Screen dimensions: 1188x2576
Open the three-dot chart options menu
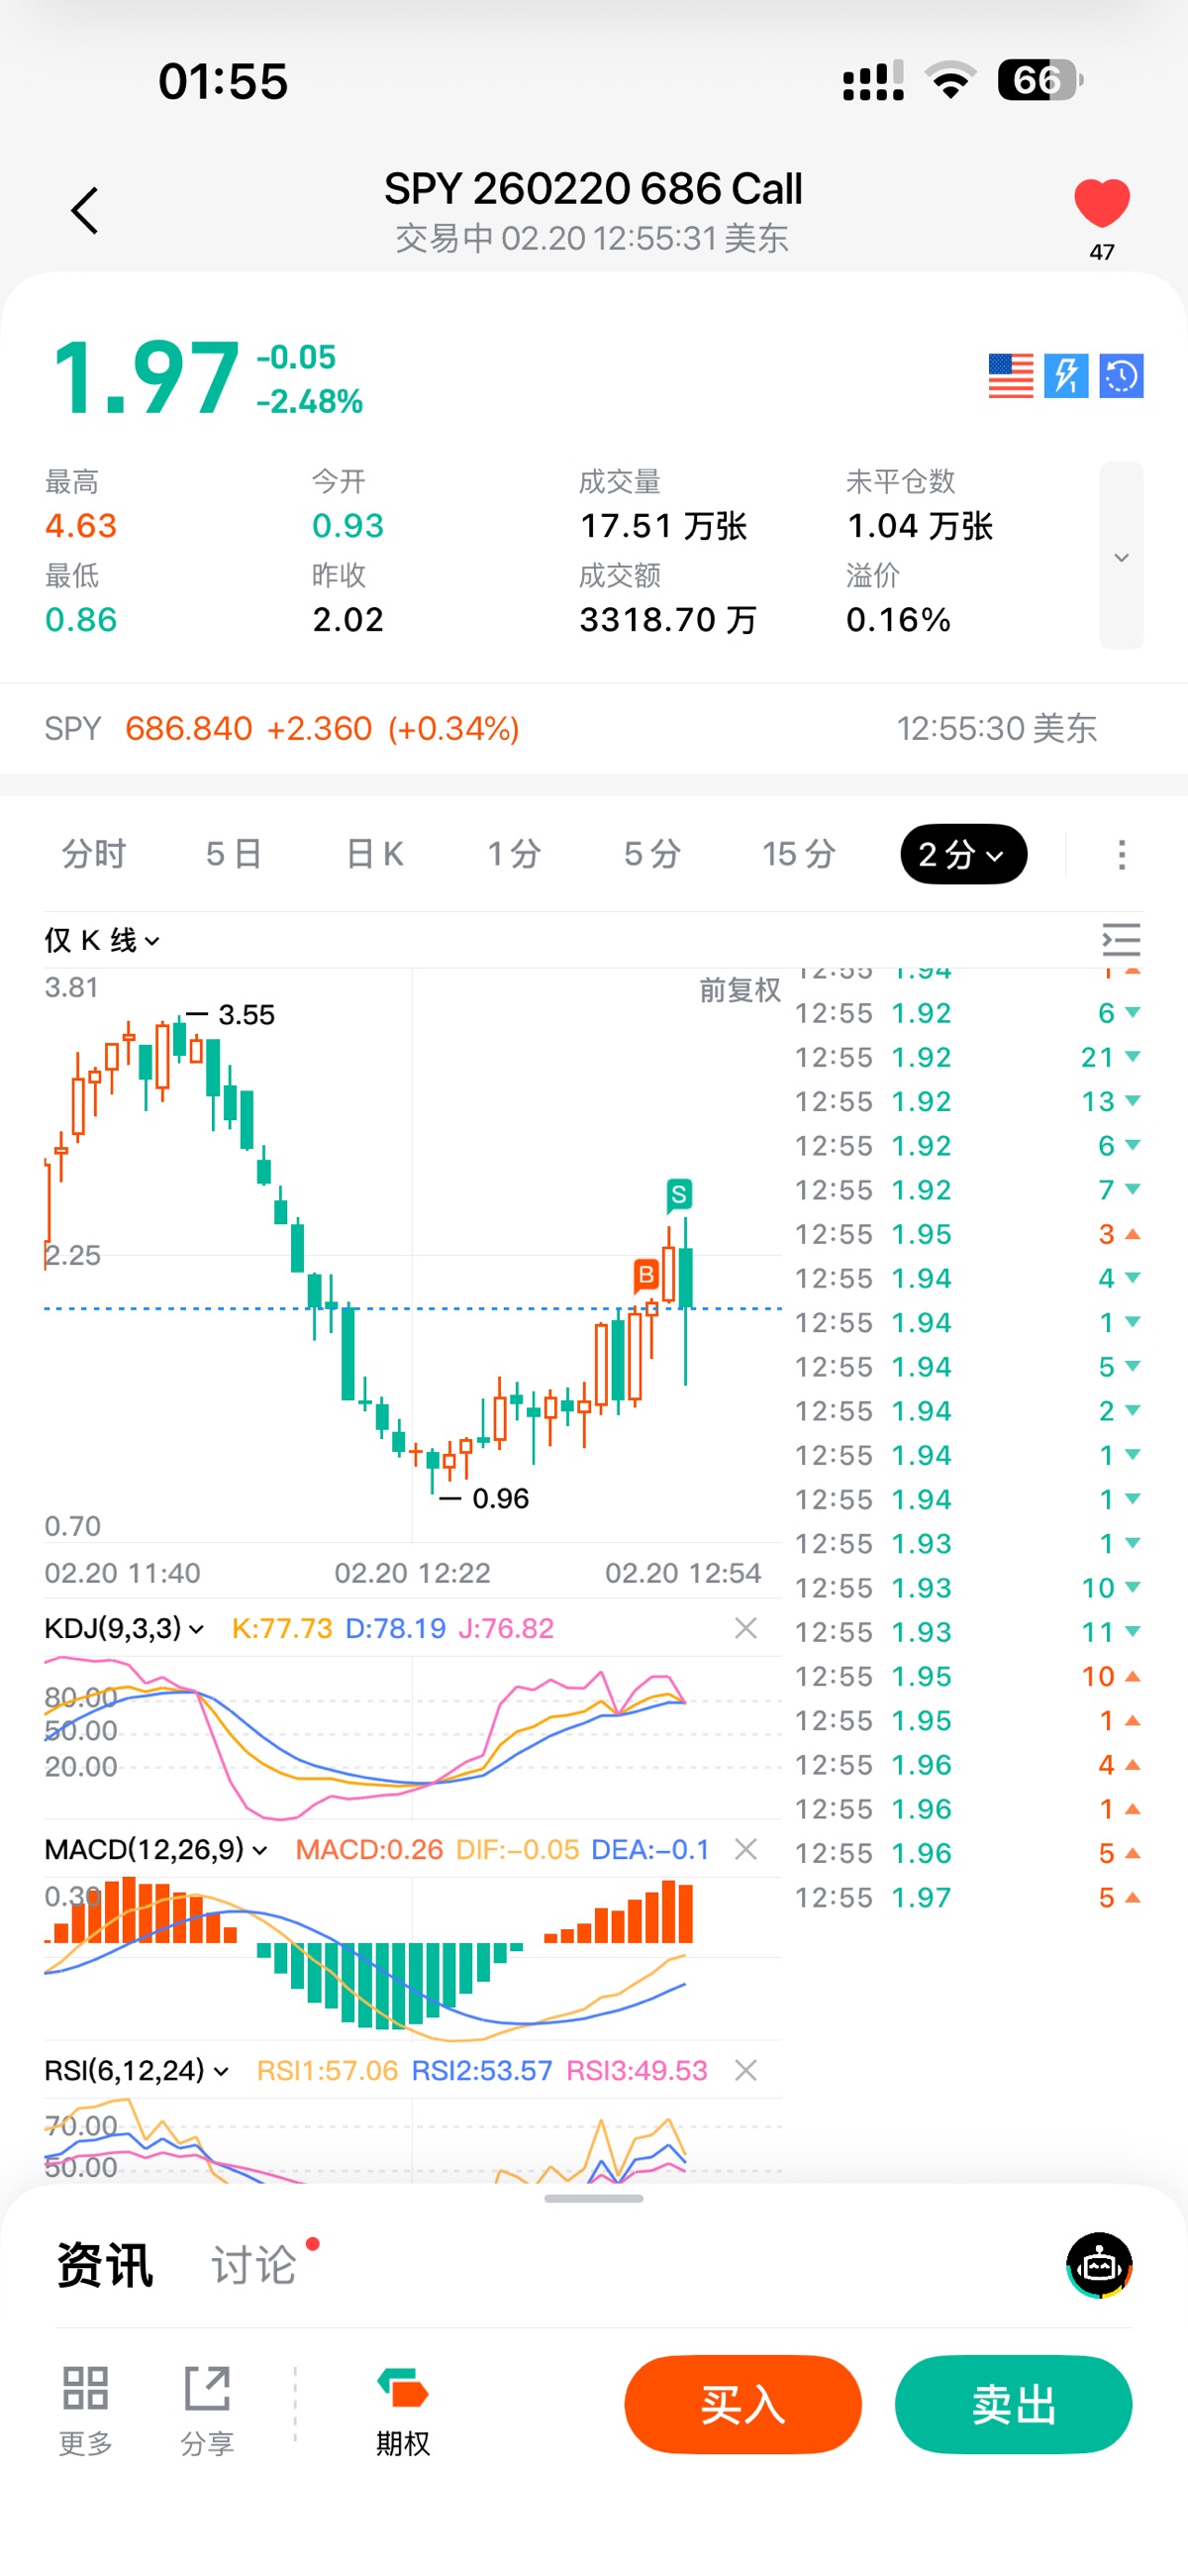tap(1121, 855)
